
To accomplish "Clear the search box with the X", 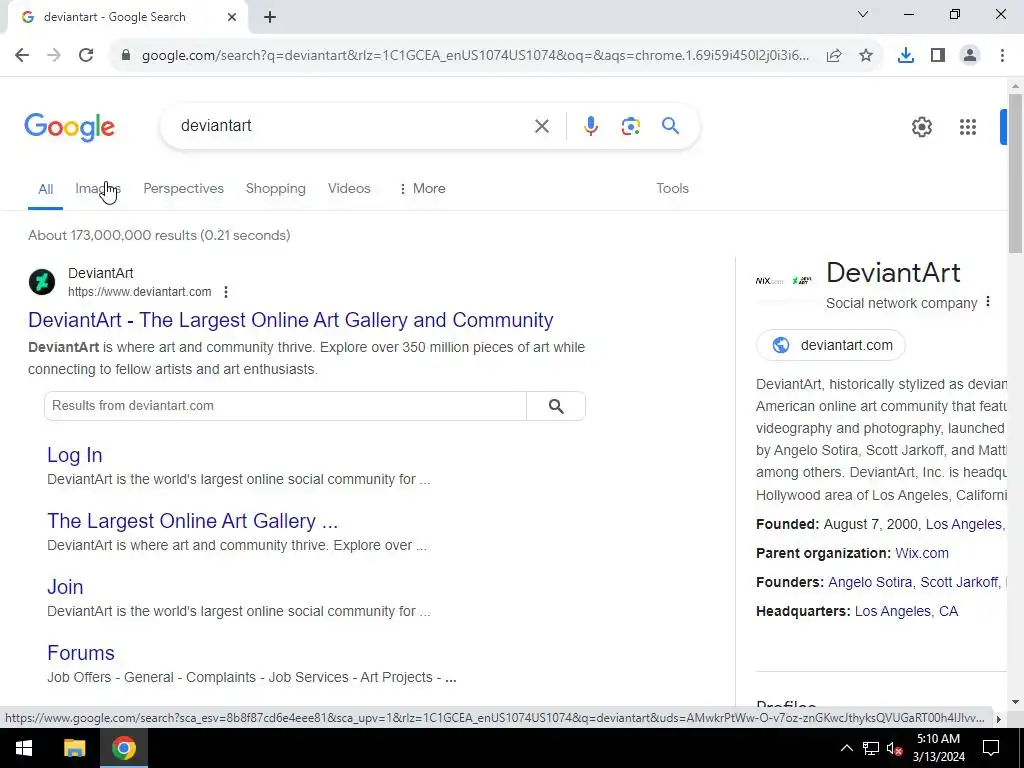I will pos(541,126).
